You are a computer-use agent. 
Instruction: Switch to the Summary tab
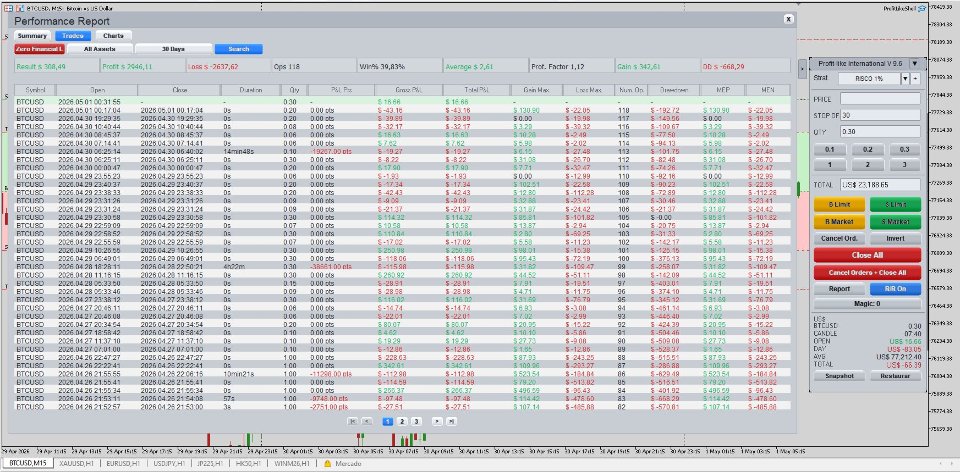click(32, 36)
